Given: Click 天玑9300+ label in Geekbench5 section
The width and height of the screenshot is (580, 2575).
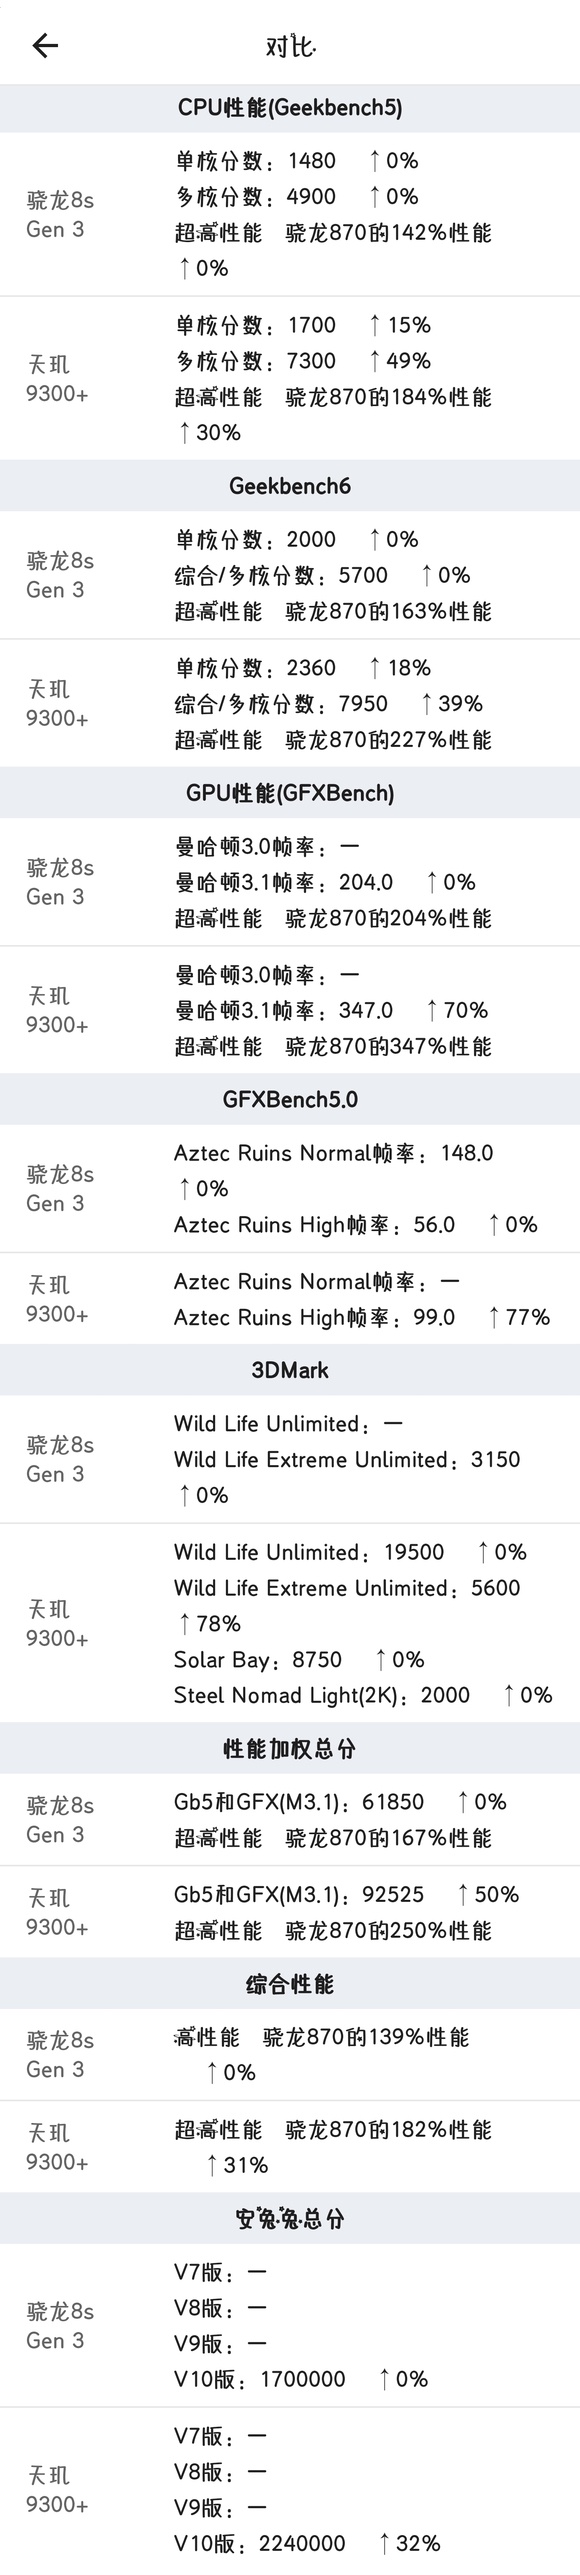Looking at the screenshot, I should (57, 379).
